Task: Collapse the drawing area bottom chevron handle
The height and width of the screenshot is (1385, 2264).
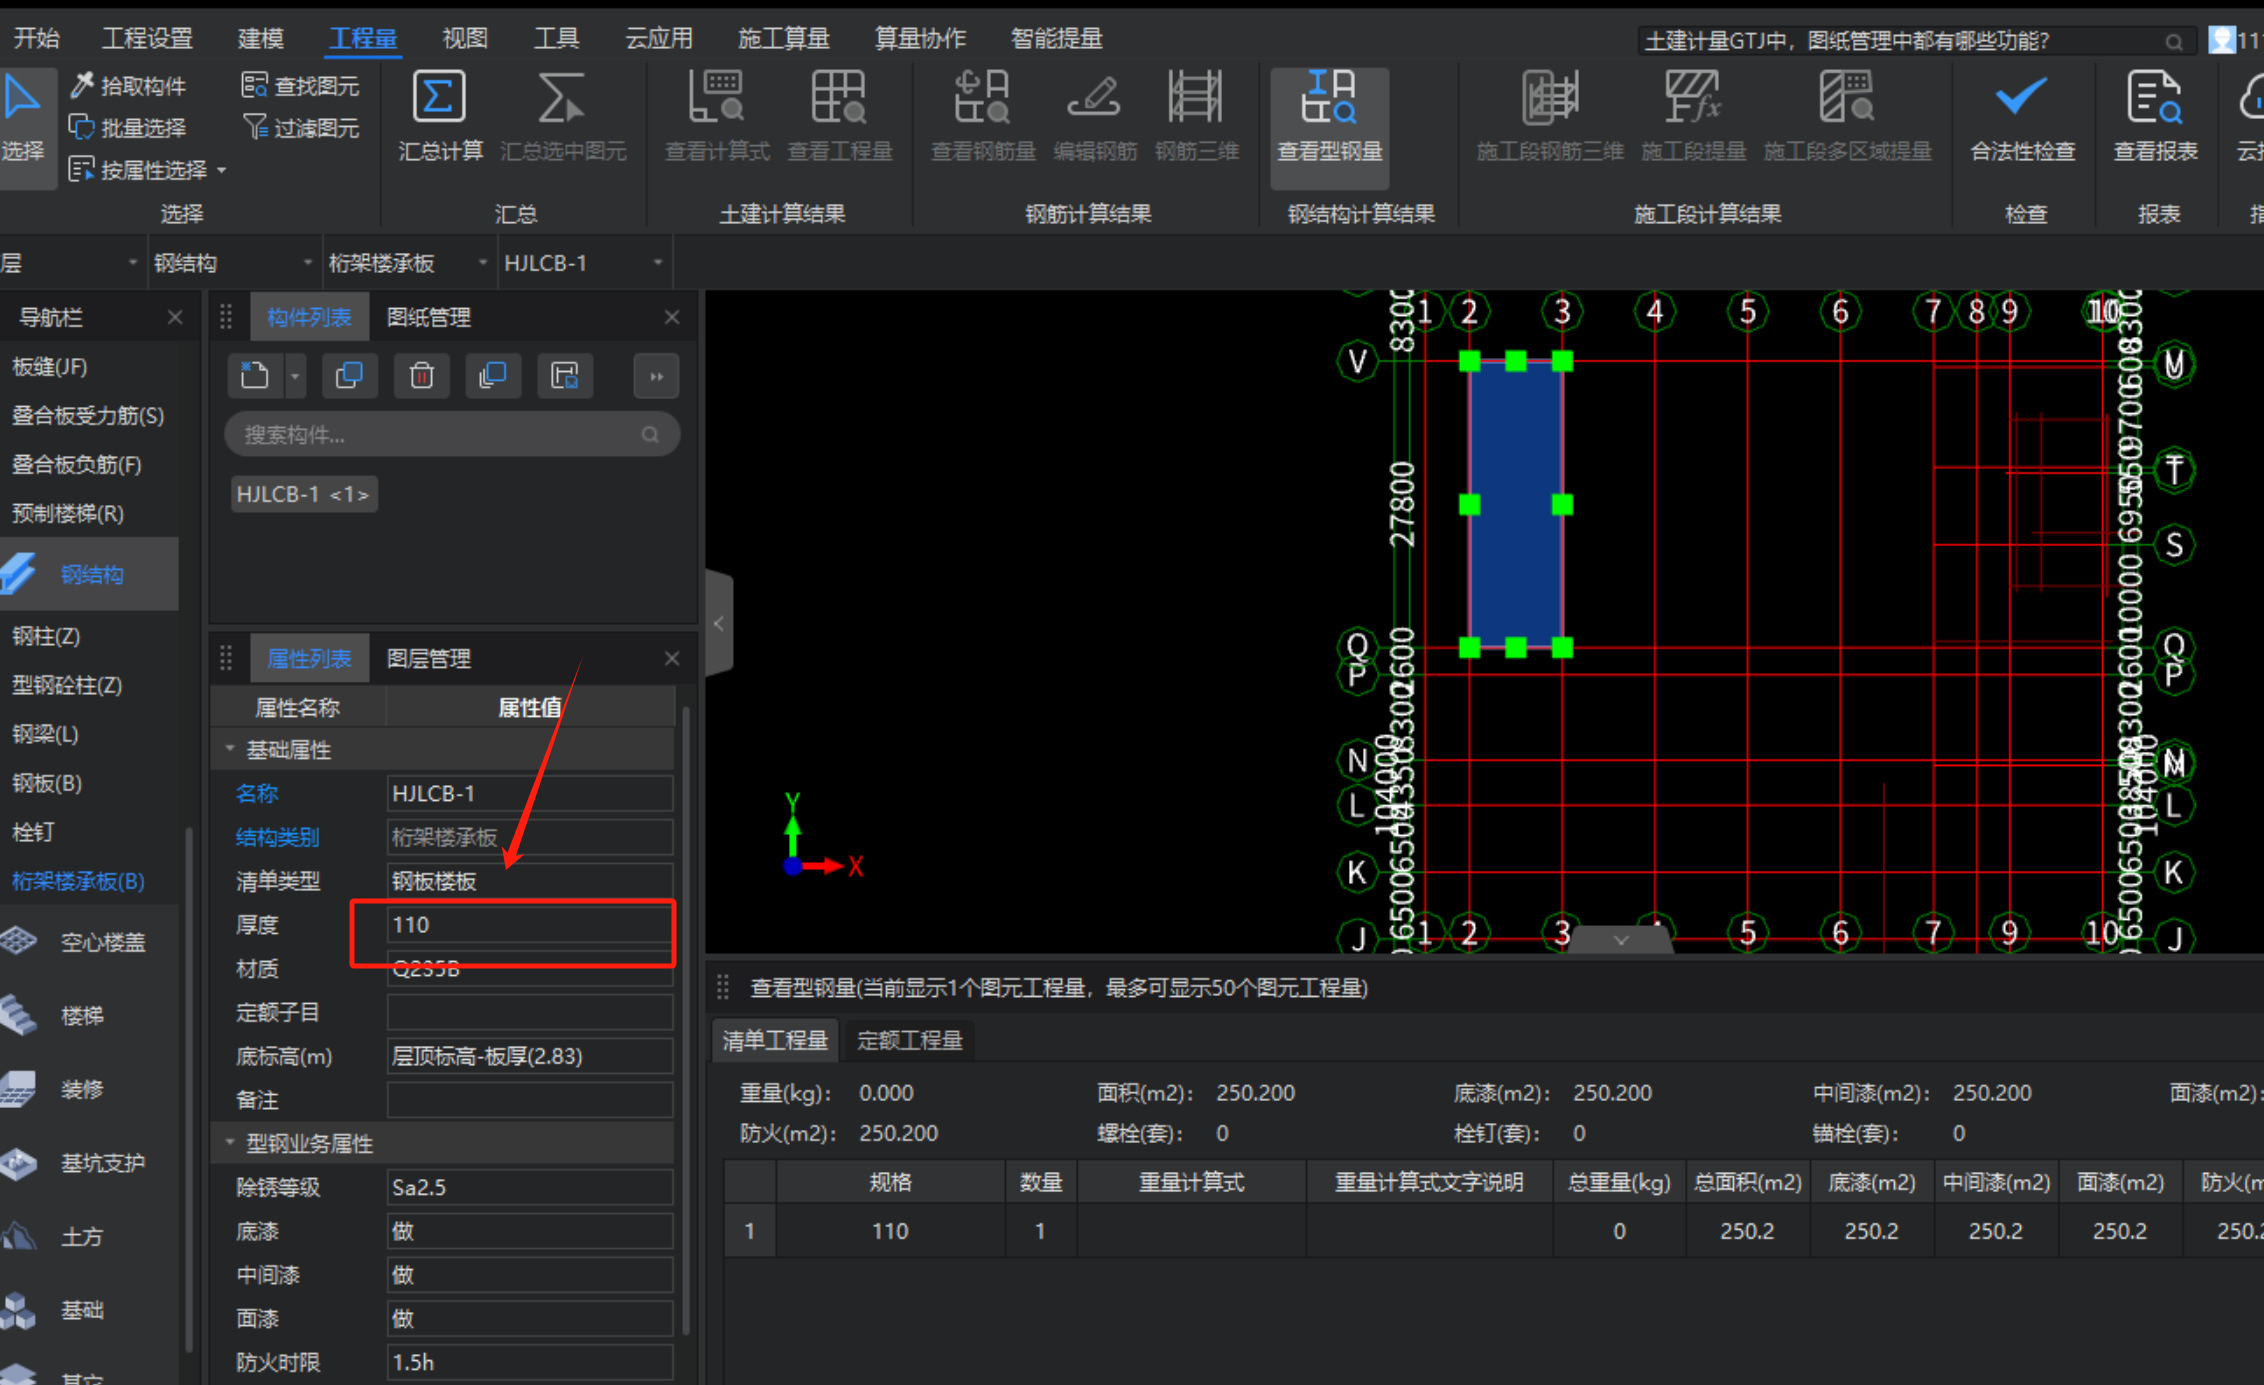Action: 1621,940
